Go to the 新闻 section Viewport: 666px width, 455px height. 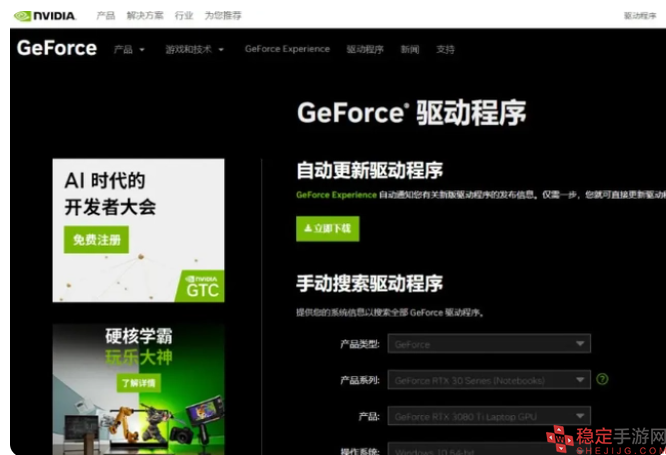point(410,50)
